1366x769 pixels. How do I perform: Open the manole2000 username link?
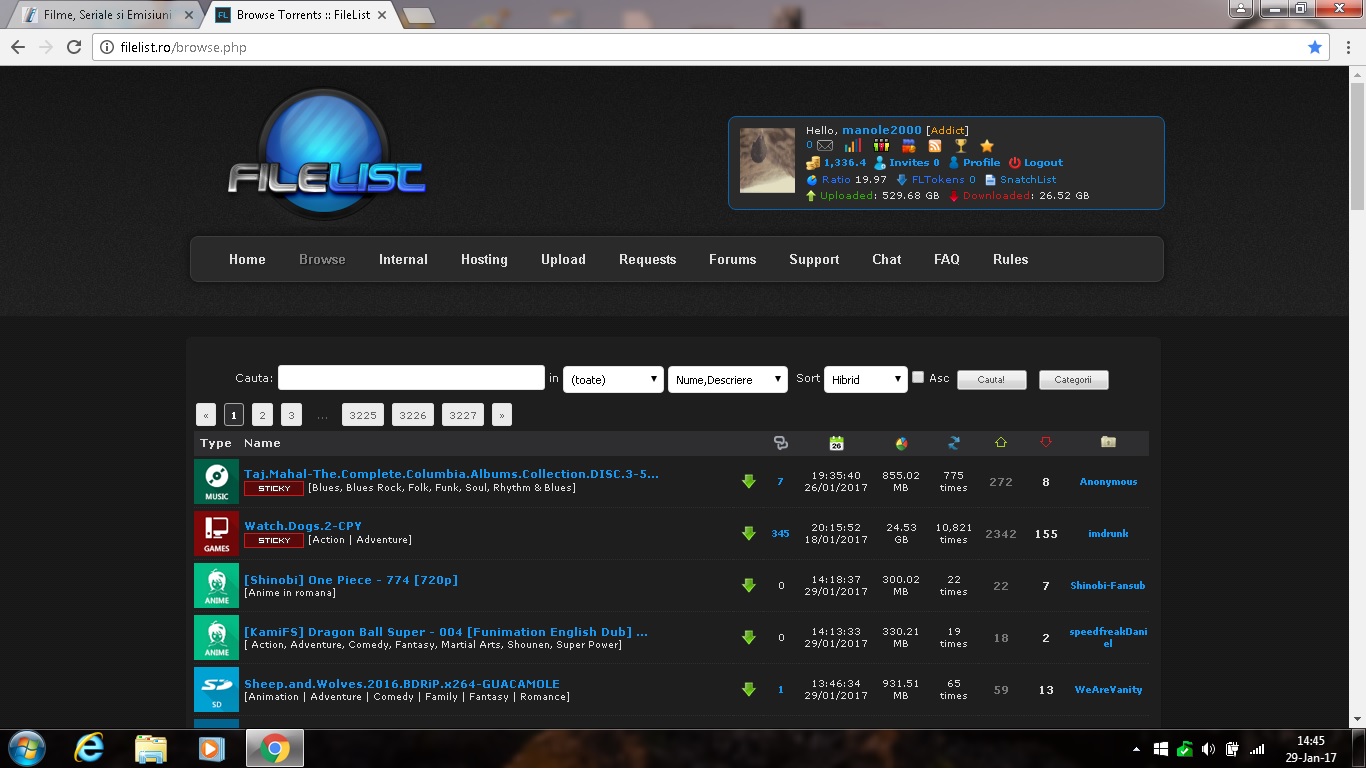coord(882,130)
